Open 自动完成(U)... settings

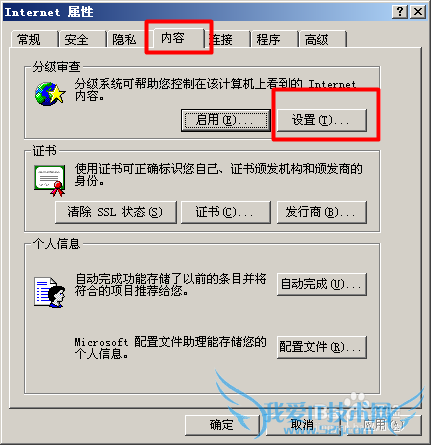coord(322,284)
